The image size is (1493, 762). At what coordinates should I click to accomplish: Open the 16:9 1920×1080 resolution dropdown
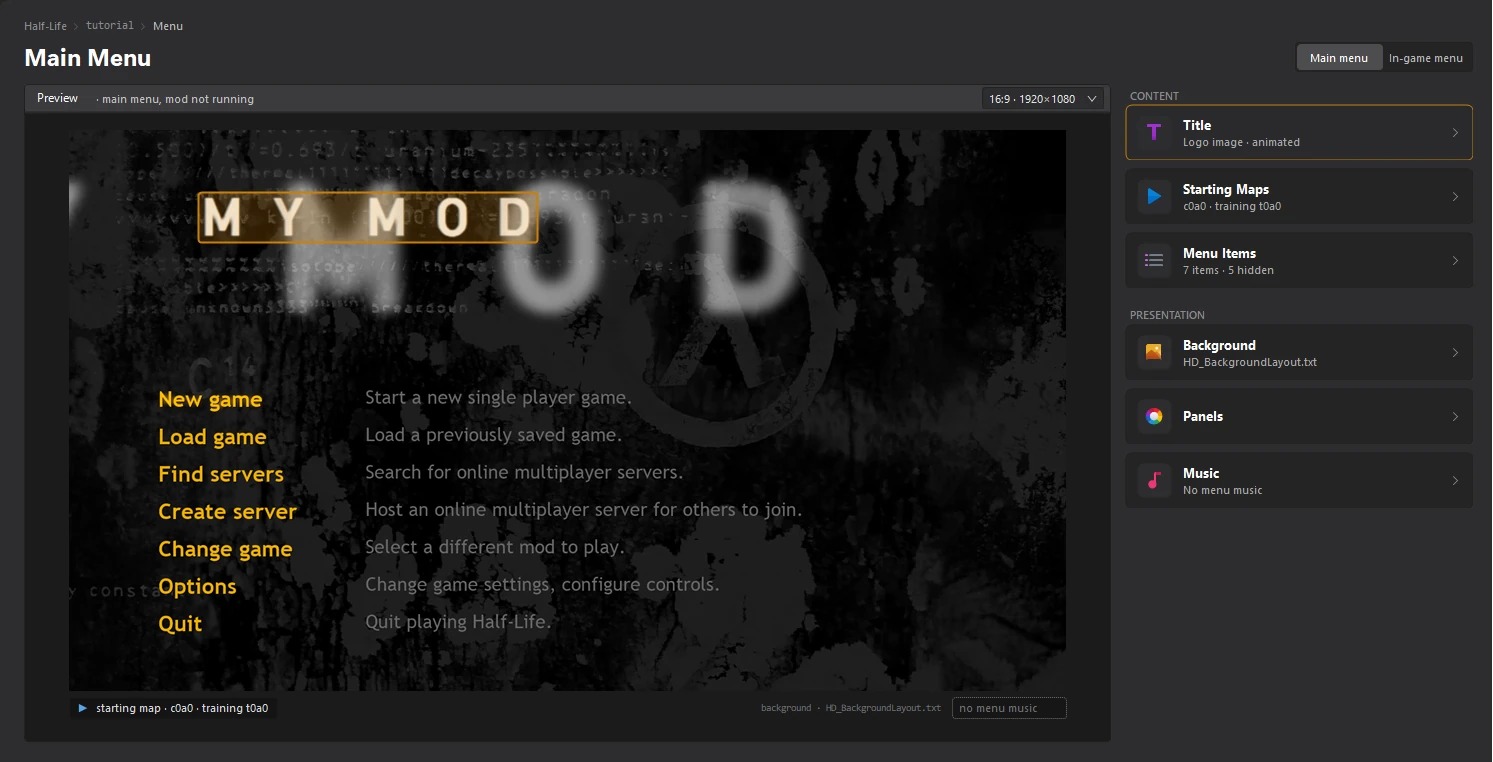pos(1044,98)
